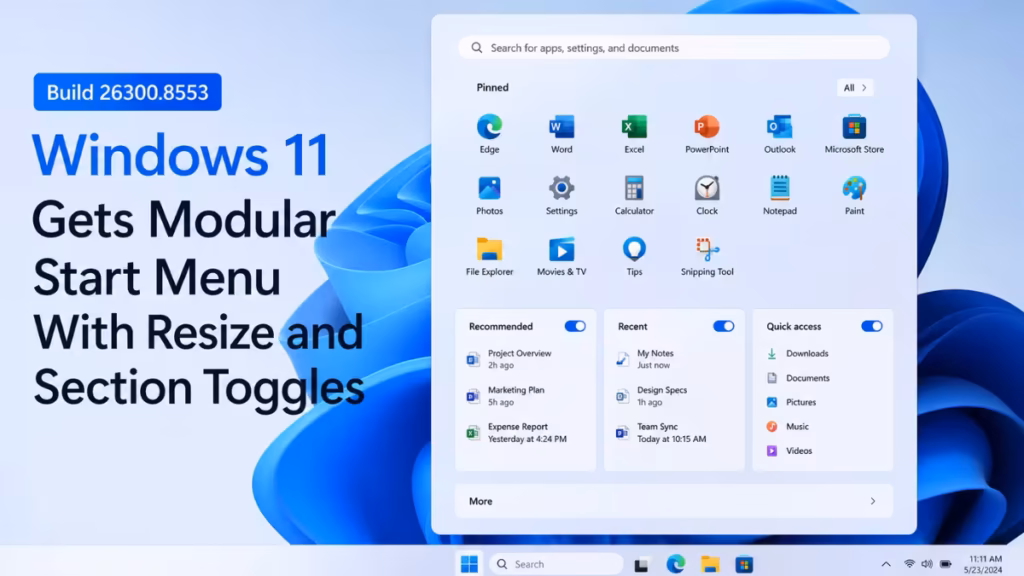Open the Edge pinned app
This screenshot has width=1024, height=576.
tap(489, 133)
